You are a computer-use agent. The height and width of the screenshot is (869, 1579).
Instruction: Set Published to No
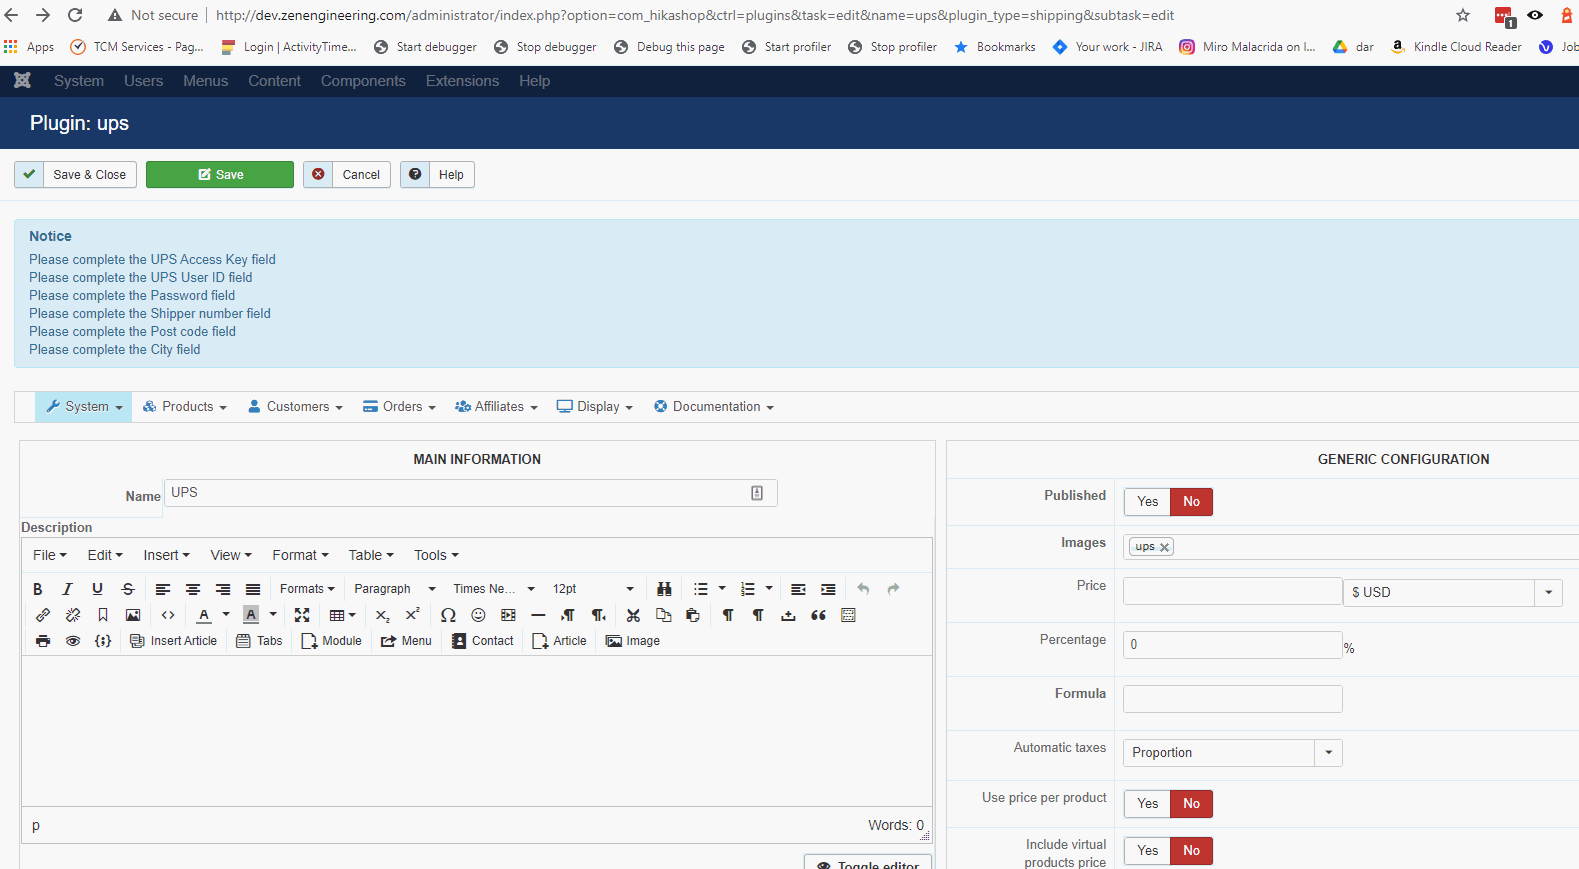pyautogui.click(x=1191, y=502)
